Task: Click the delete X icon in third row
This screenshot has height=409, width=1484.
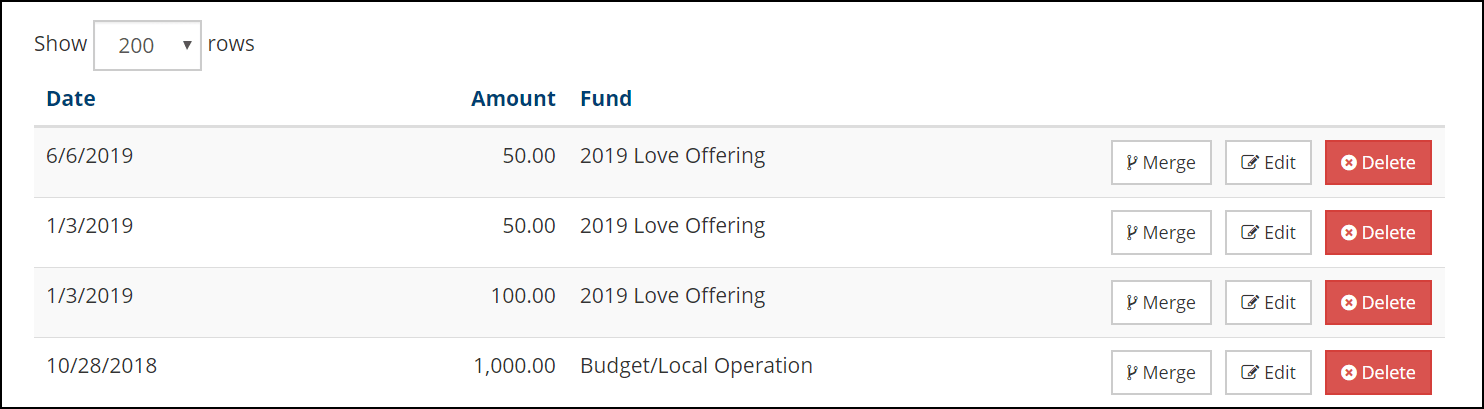Action: (1349, 303)
